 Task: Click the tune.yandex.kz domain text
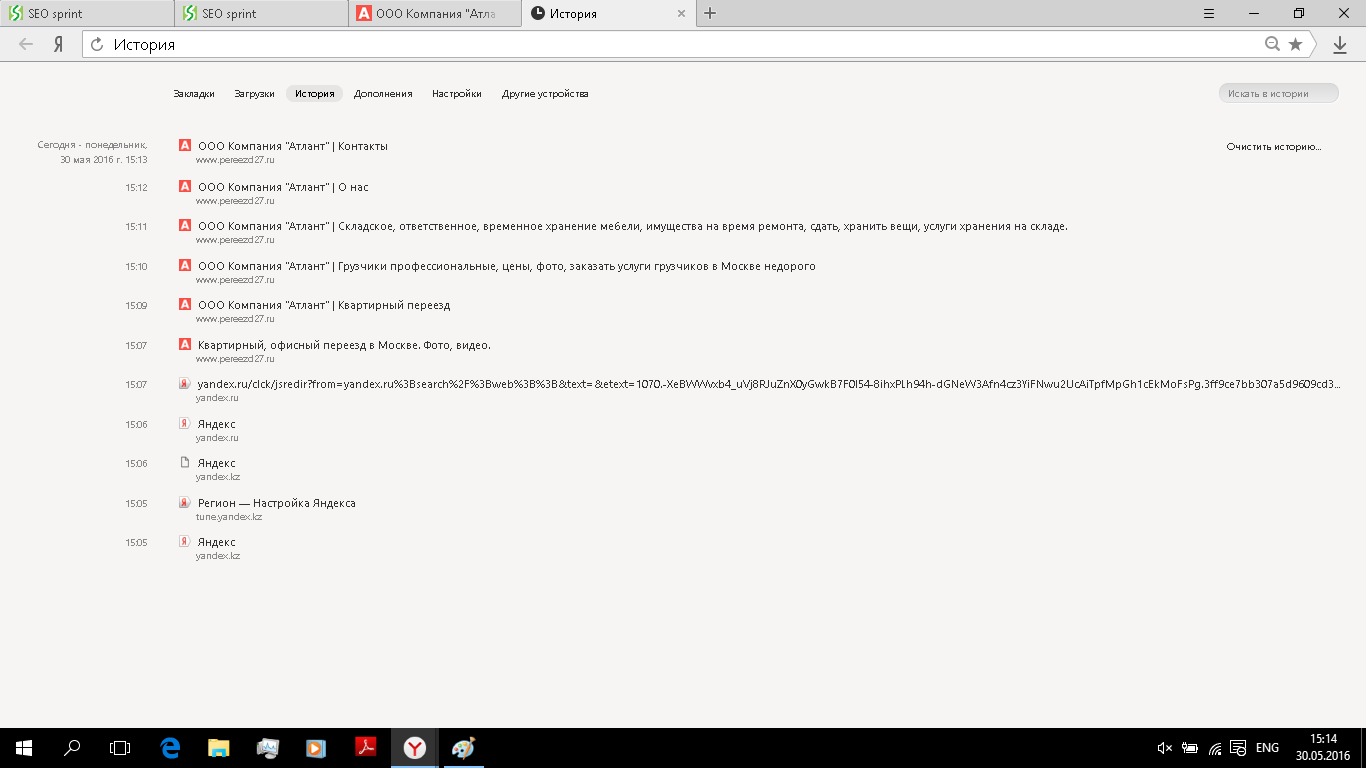pos(229,517)
